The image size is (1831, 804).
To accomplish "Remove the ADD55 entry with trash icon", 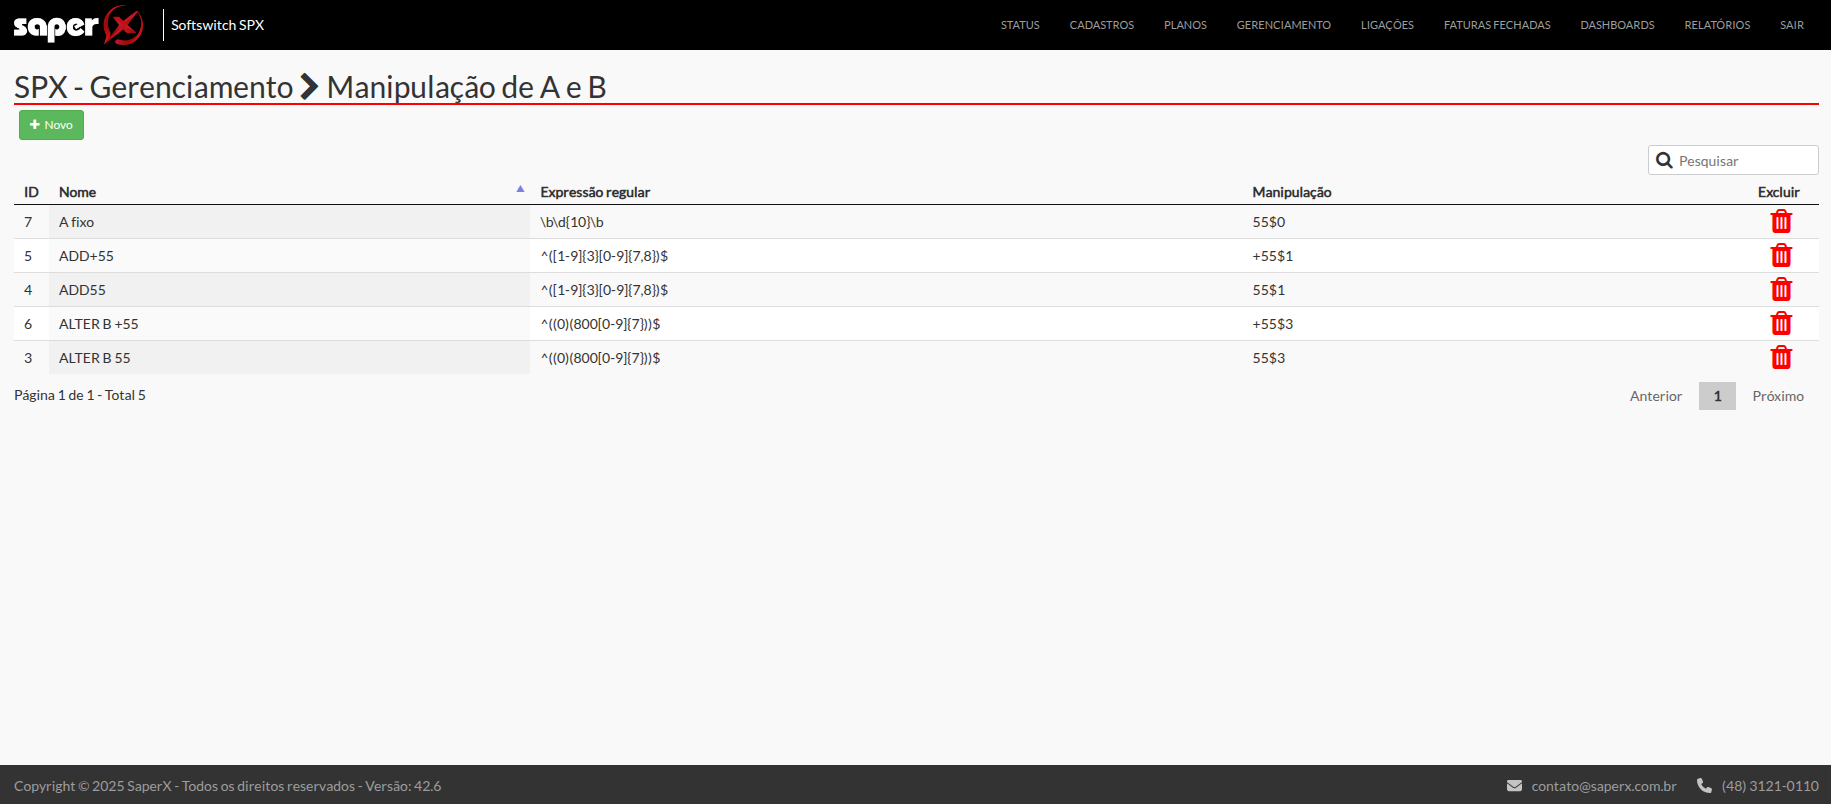I will pyautogui.click(x=1780, y=290).
